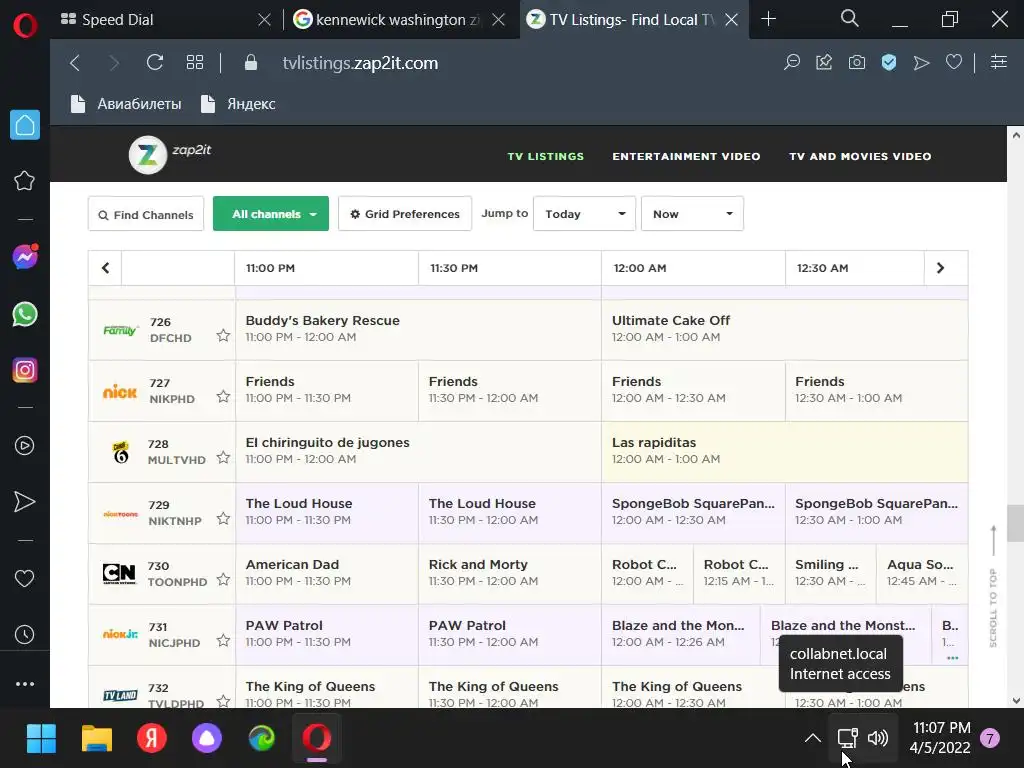Open Opera main menu logo
This screenshot has width=1024, height=768.
(x=25, y=26)
